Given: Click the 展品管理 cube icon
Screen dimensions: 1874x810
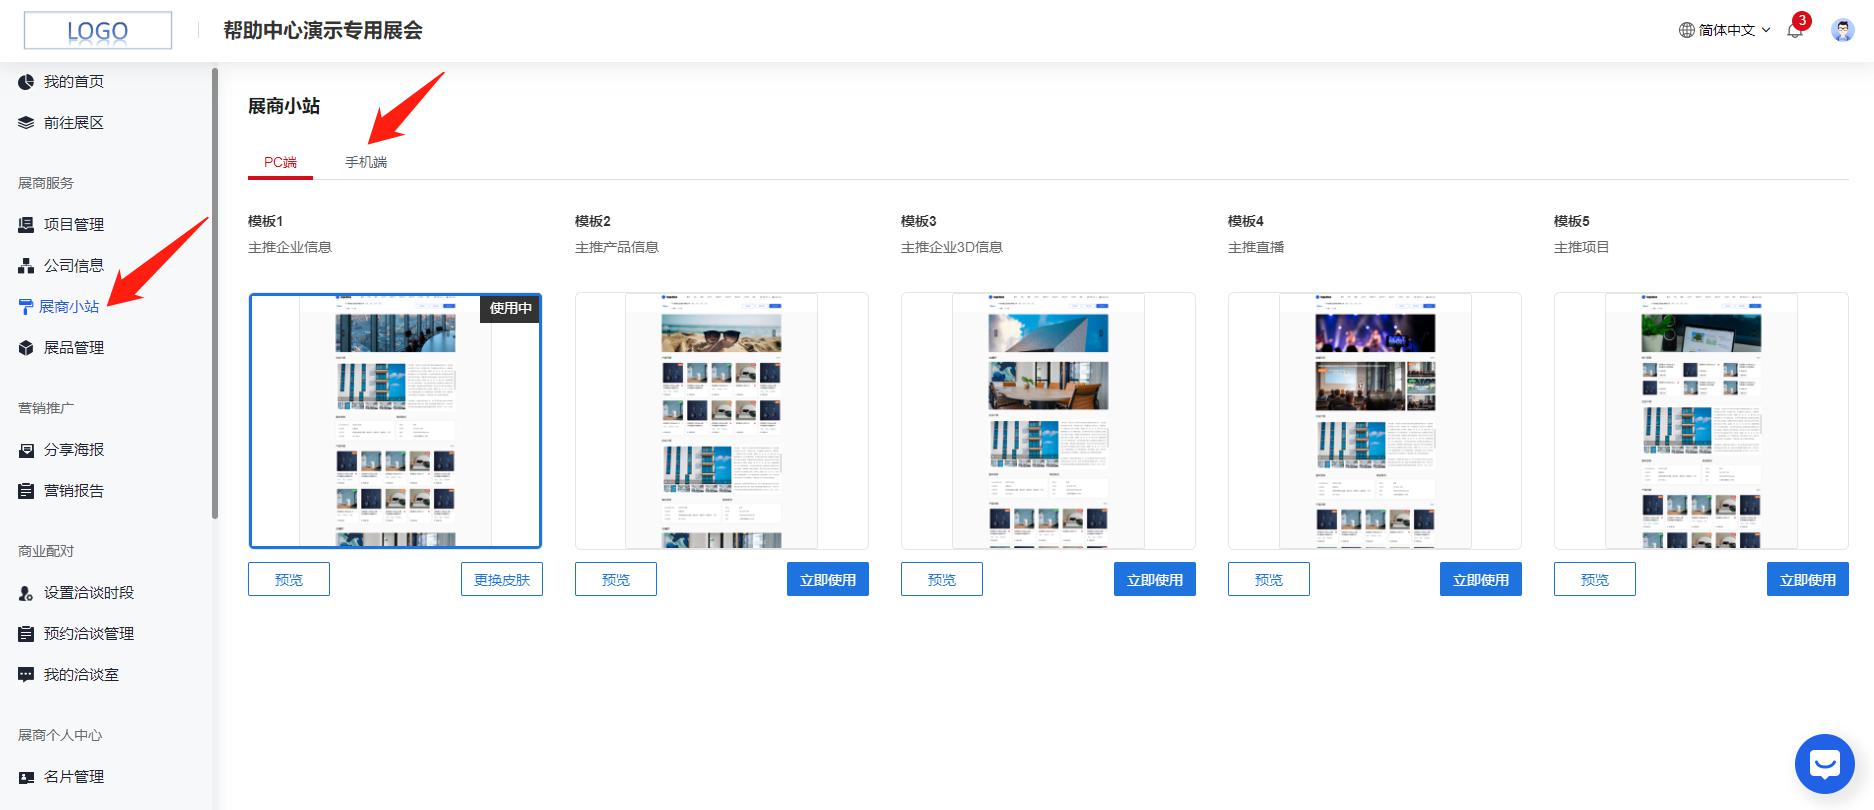Looking at the screenshot, I should point(26,348).
